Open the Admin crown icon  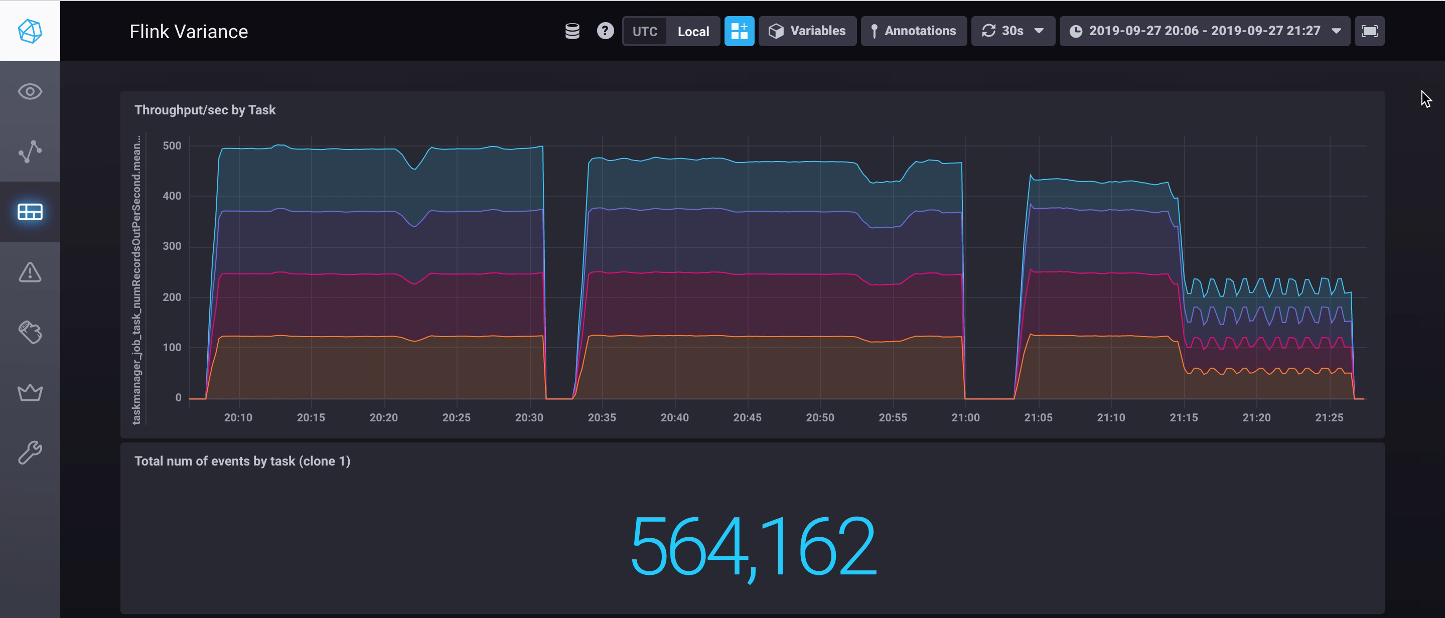coord(30,392)
